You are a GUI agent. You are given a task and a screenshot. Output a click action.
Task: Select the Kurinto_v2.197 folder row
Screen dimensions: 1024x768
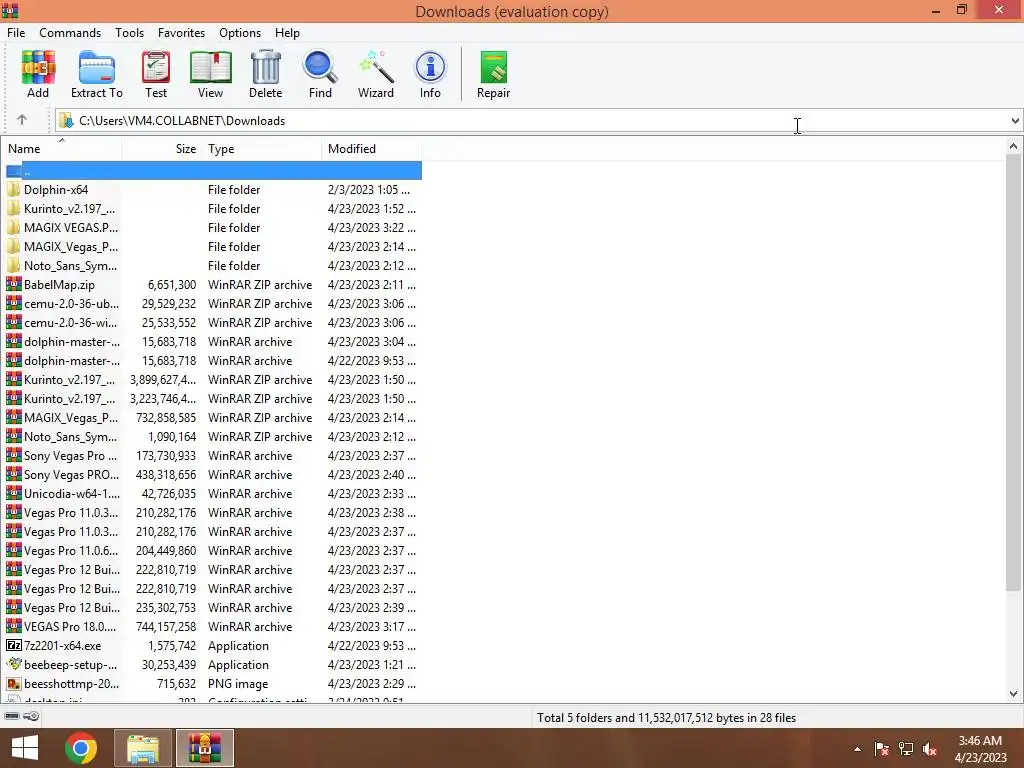point(214,208)
